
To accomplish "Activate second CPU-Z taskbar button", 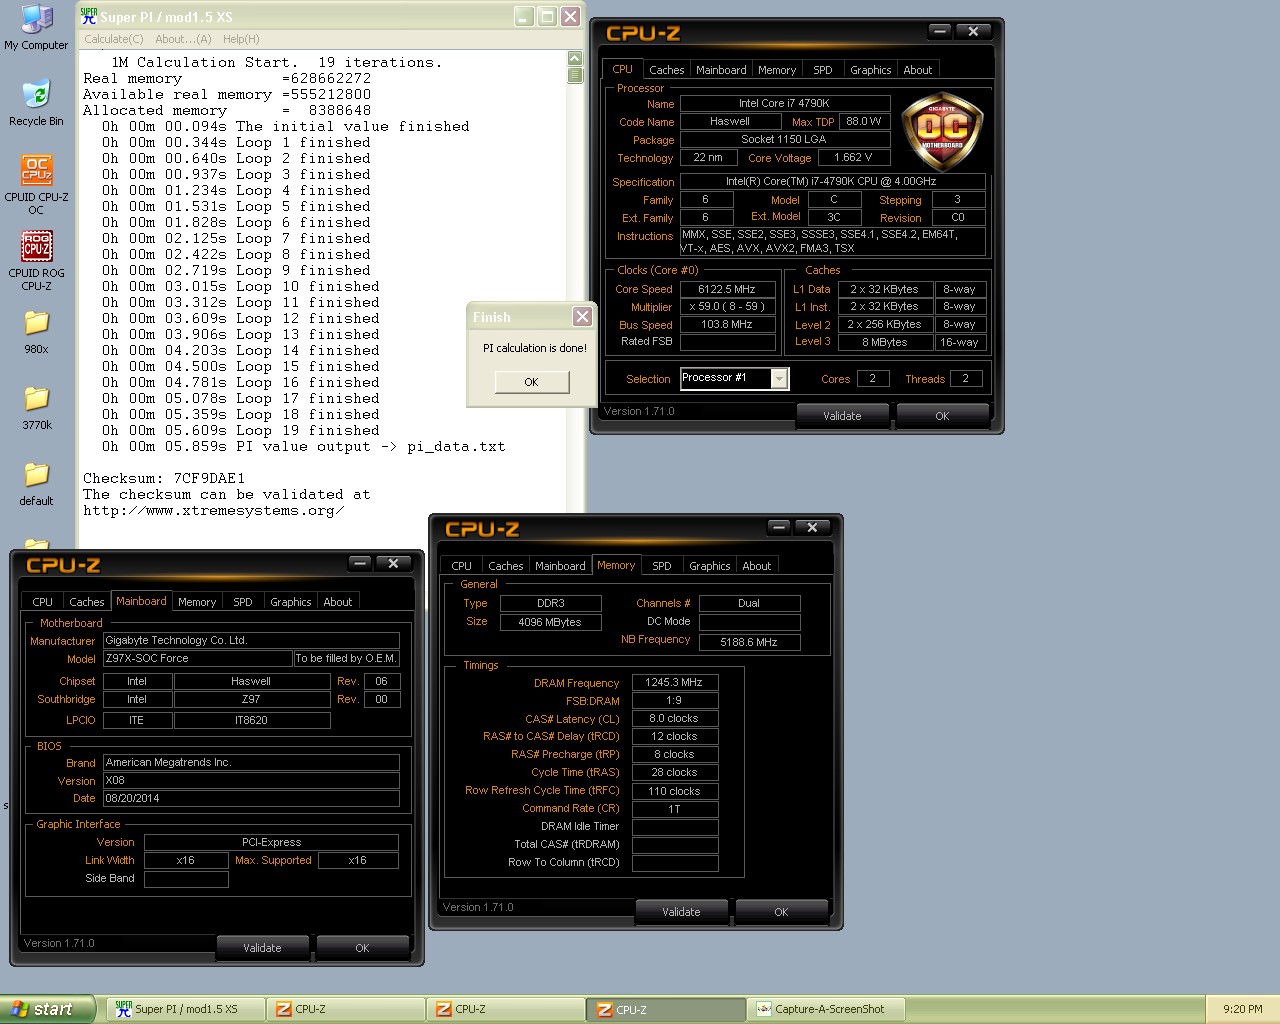I will 505,1009.
